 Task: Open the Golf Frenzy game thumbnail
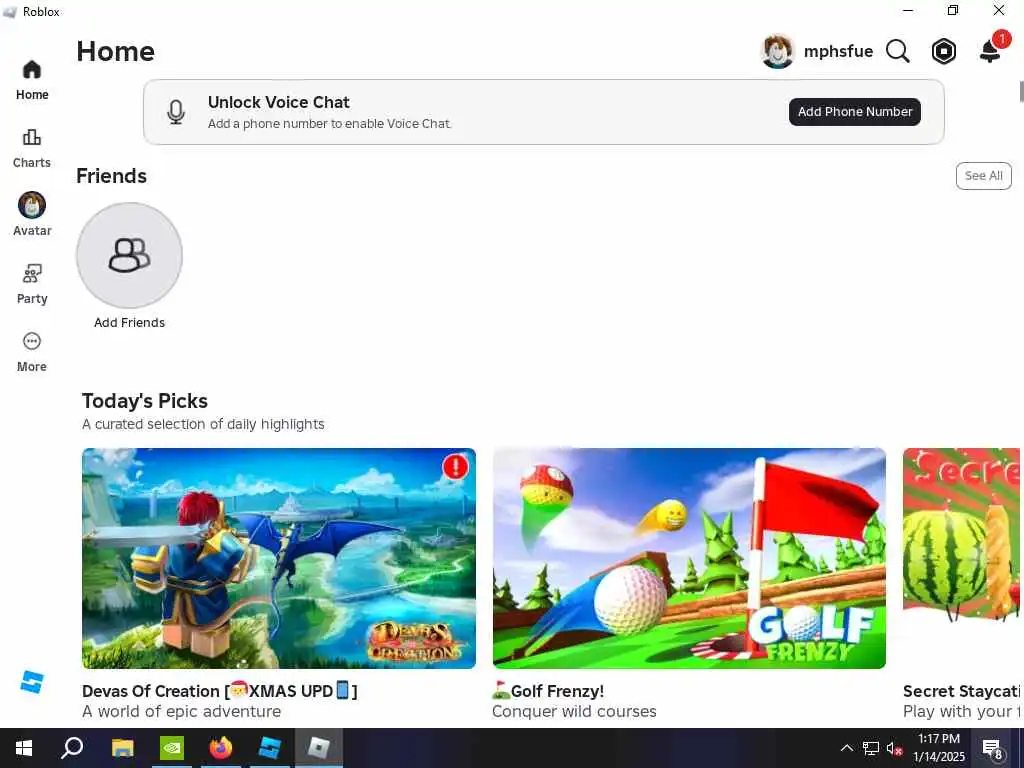pyautogui.click(x=689, y=558)
